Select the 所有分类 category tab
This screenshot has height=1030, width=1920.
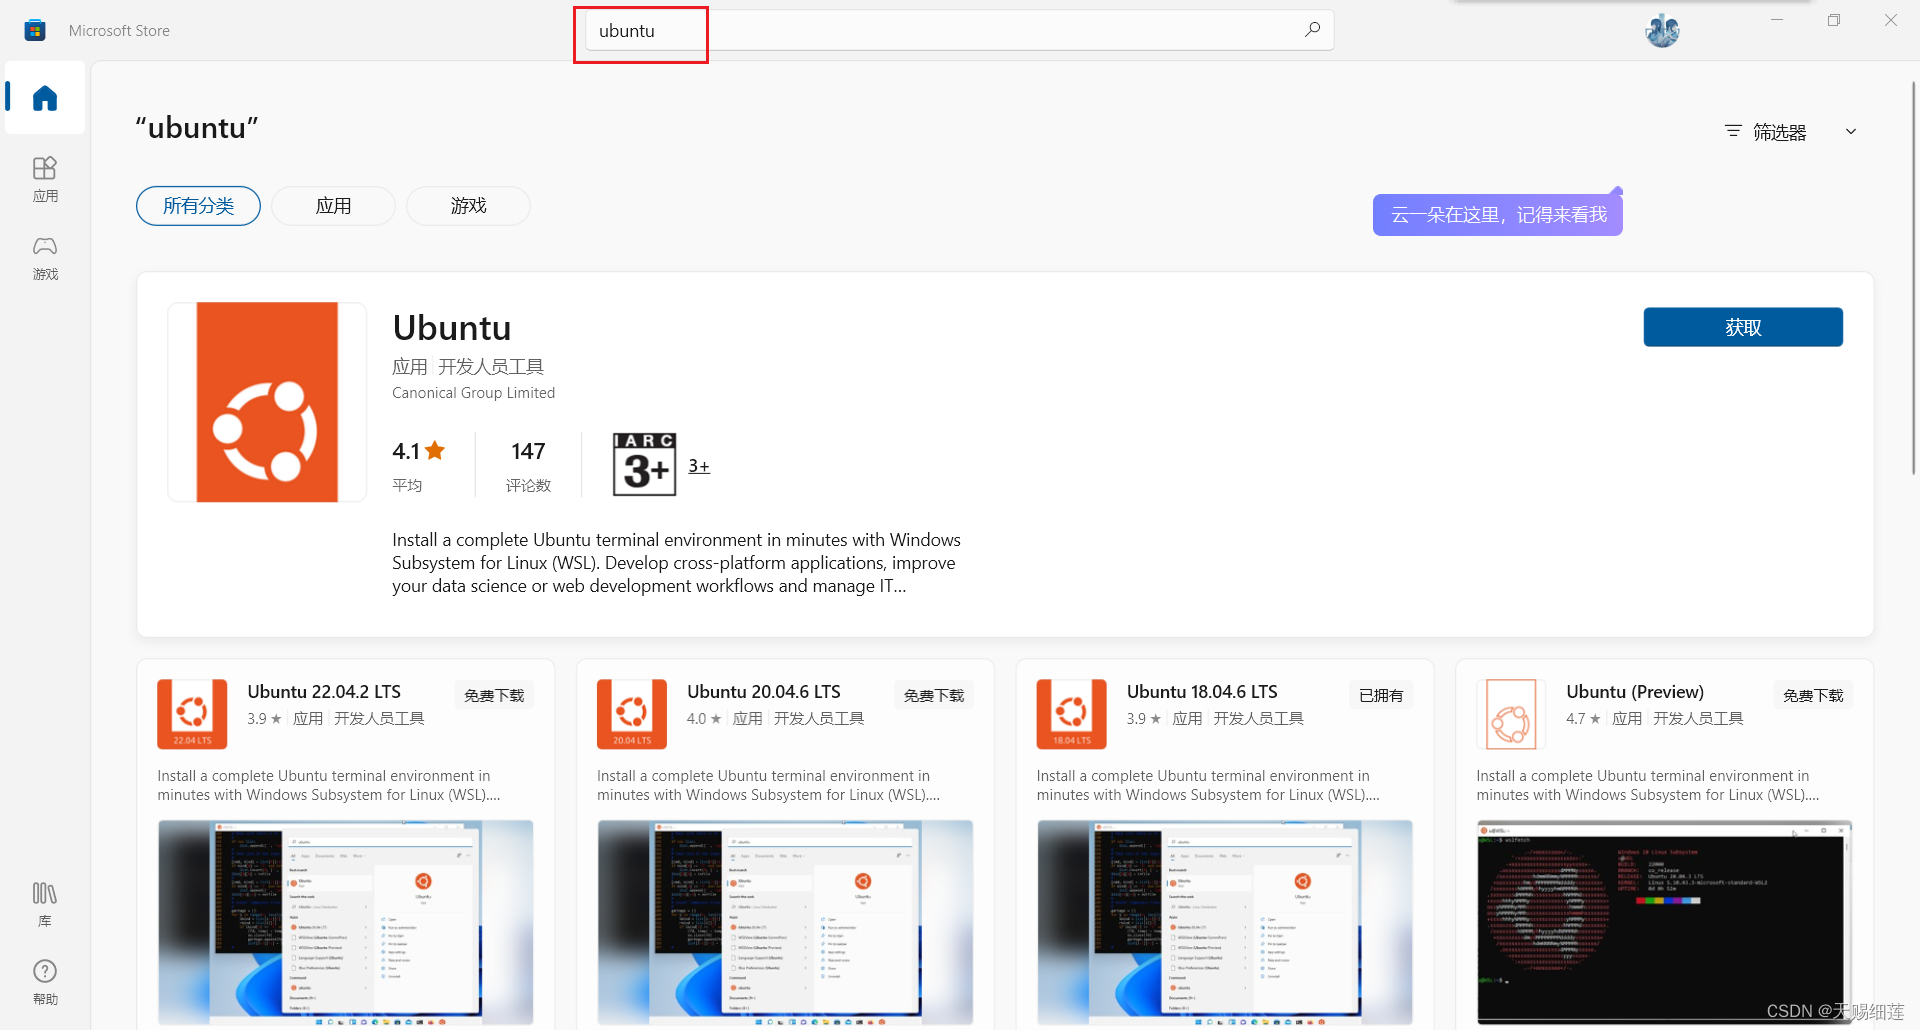pyautogui.click(x=198, y=206)
